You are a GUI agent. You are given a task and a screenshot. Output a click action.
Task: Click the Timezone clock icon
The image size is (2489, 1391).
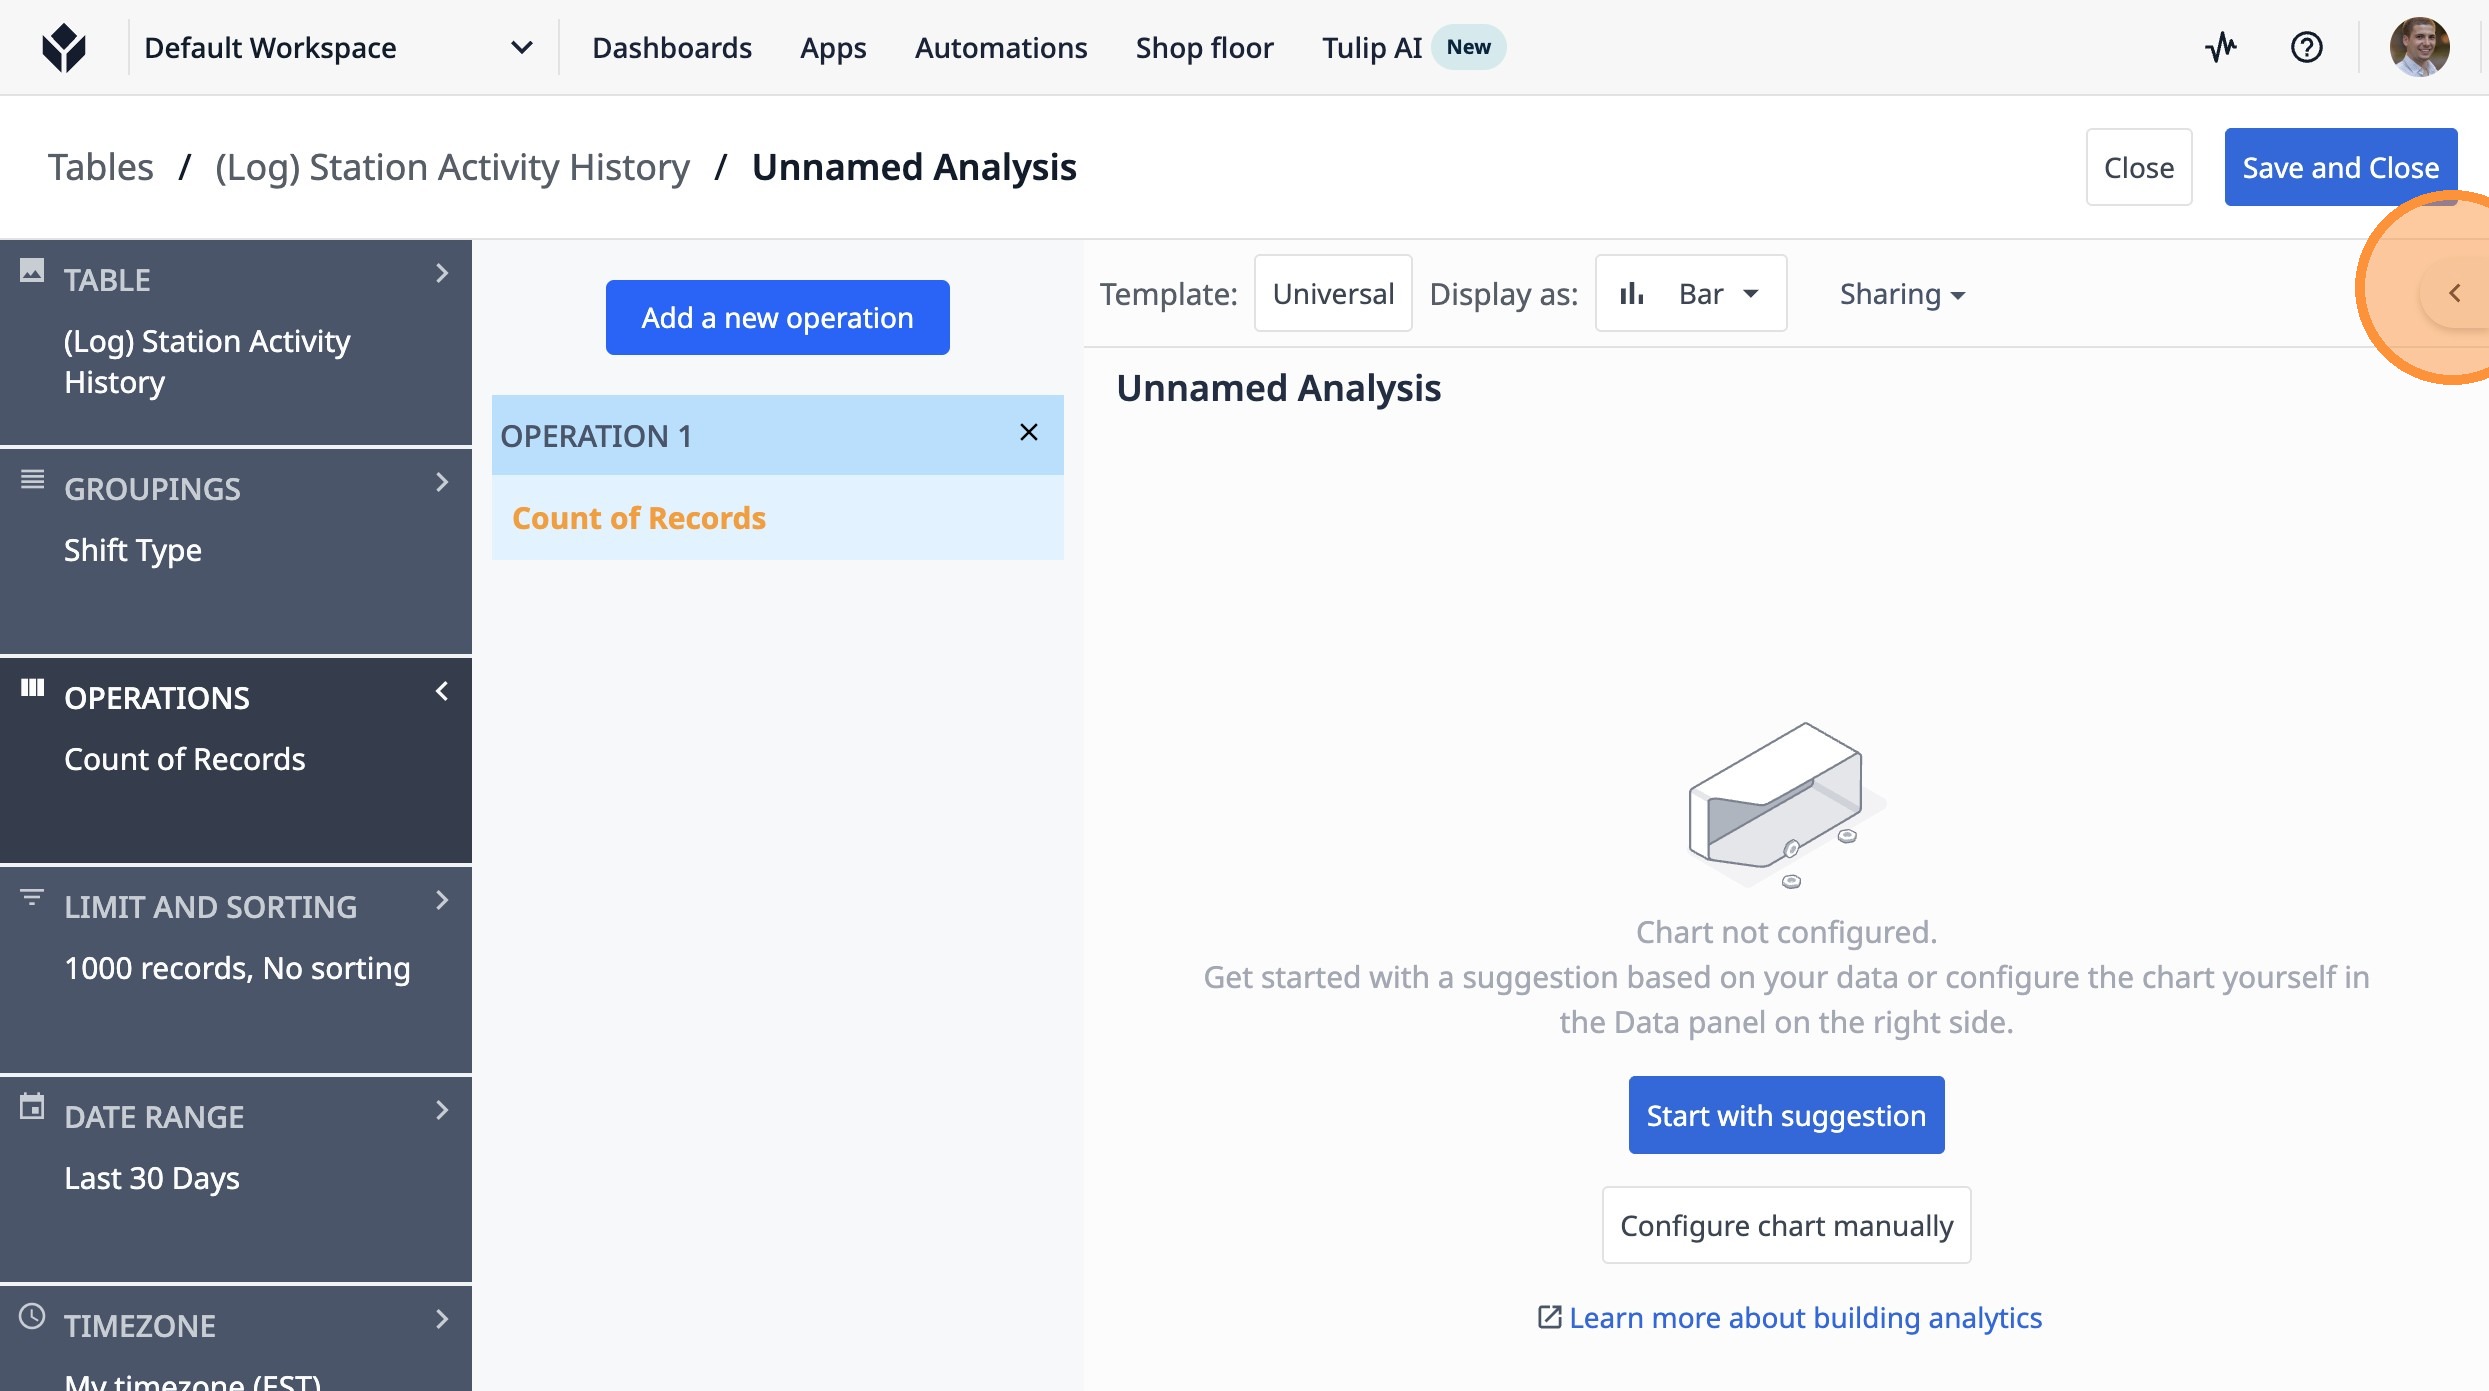pos(32,1315)
